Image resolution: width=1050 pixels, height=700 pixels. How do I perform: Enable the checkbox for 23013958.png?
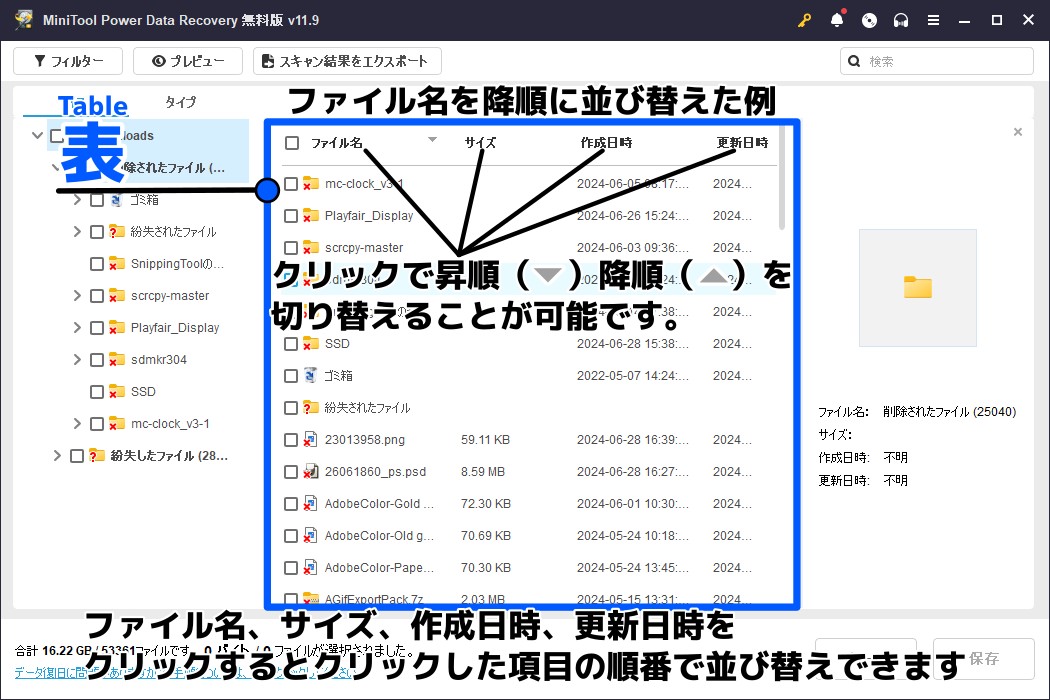coord(293,439)
